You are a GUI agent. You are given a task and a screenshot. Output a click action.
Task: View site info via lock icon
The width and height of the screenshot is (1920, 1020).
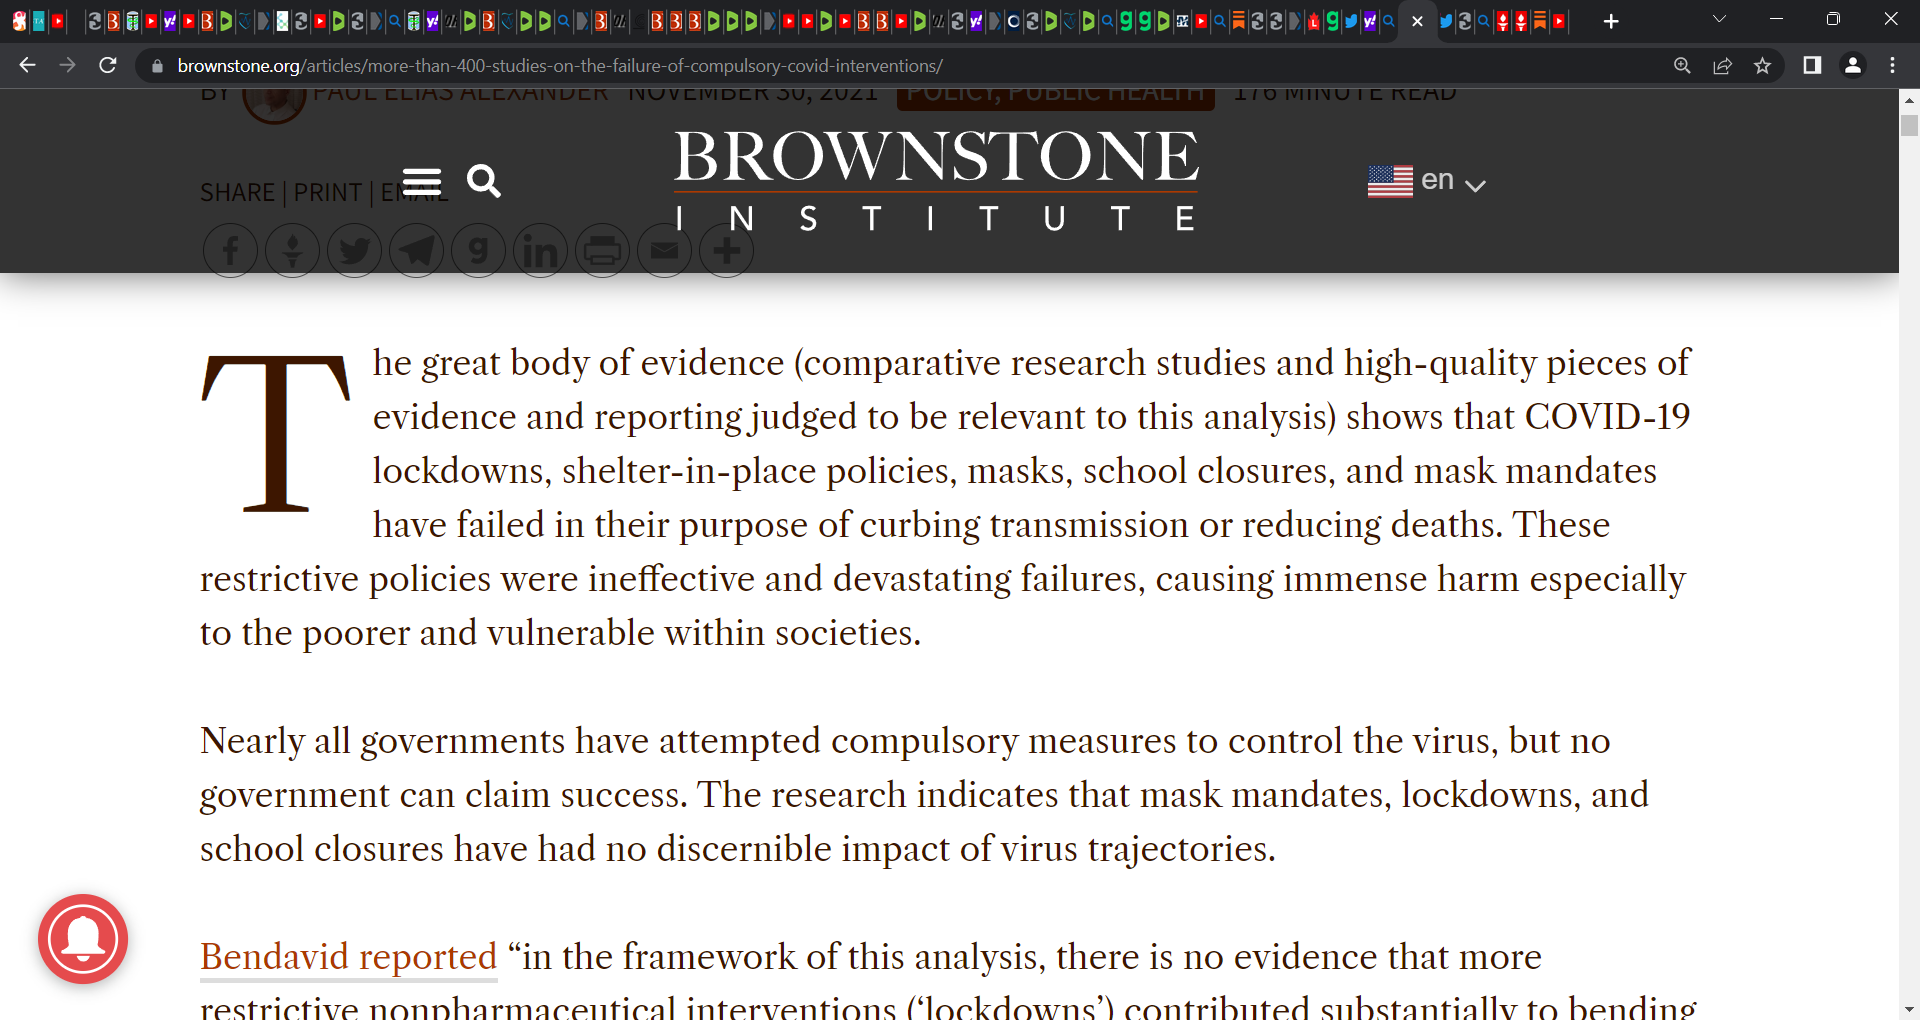coord(157,66)
